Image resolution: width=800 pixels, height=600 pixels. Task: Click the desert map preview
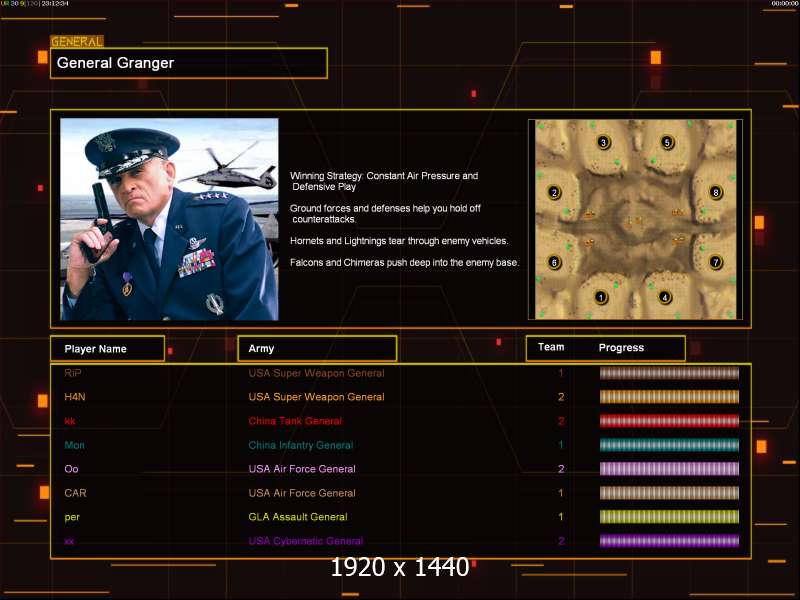point(636,219)
